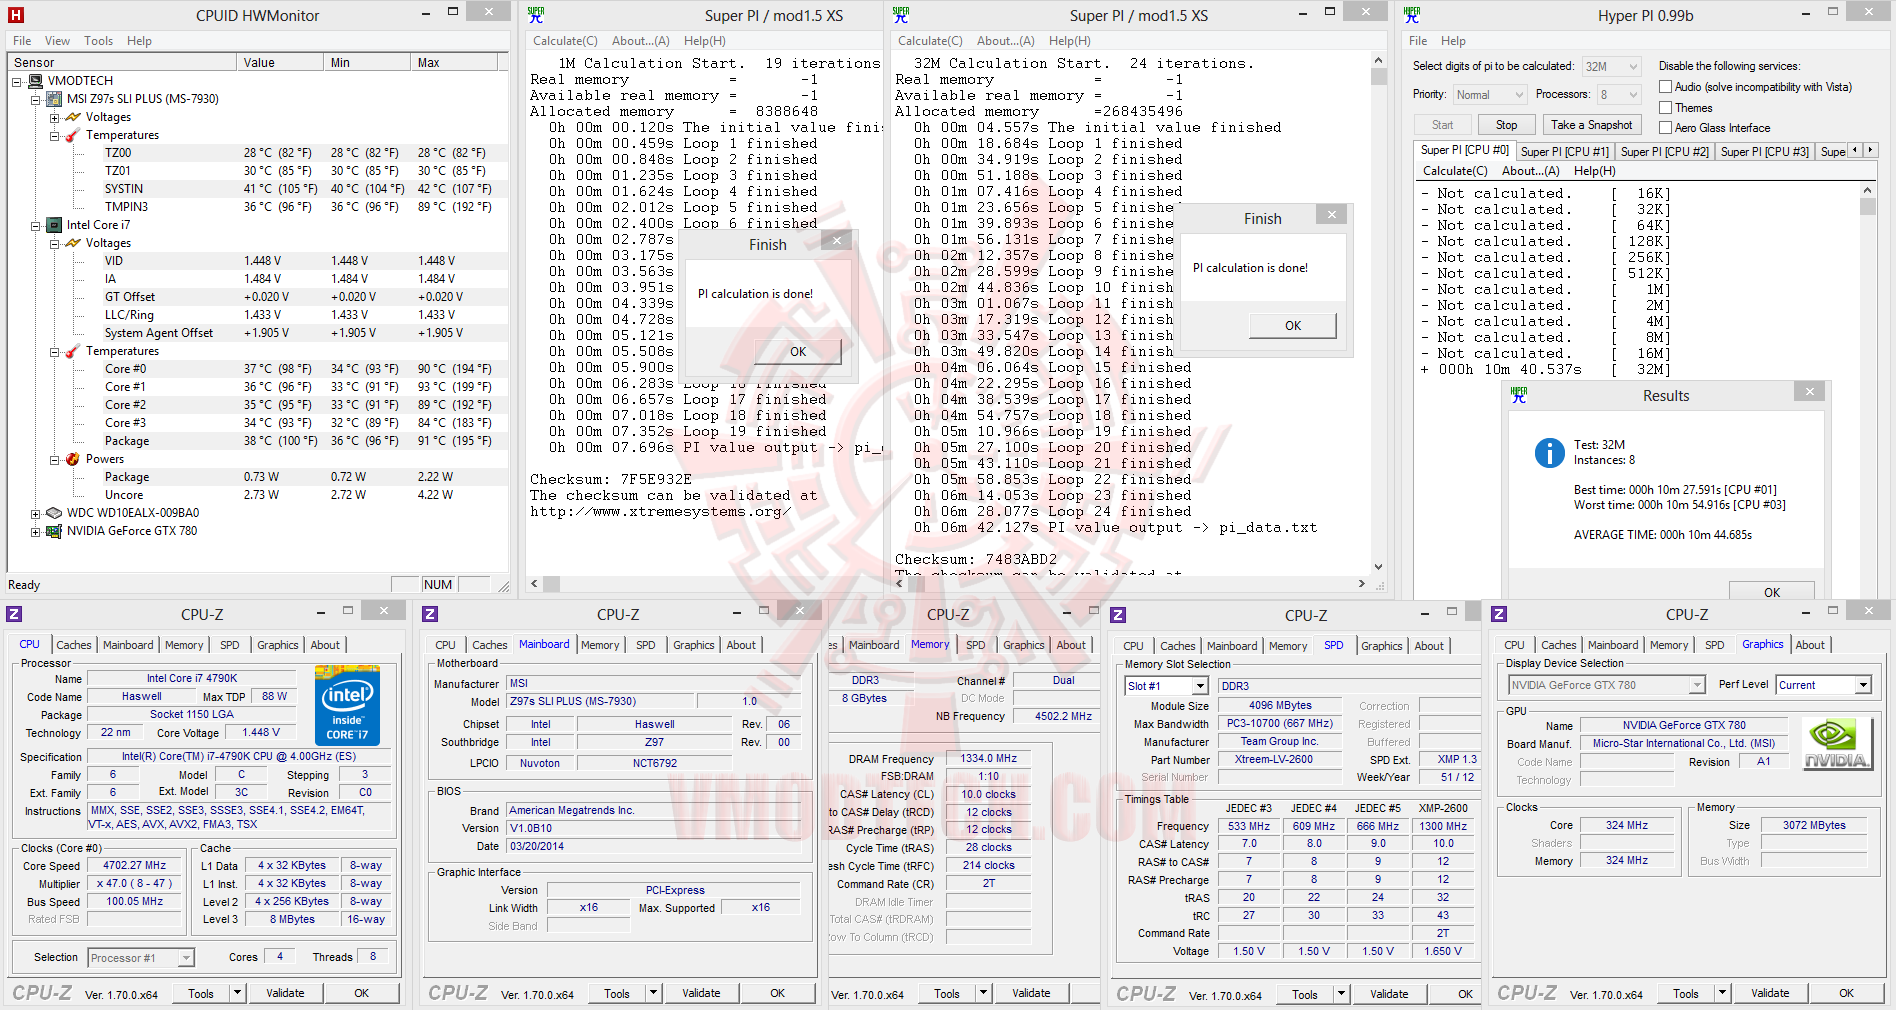1896x1010 pixels.
Task: Expand the WDC WD10EALX-009BA0 tree node
Action: [x=36, y=514]
